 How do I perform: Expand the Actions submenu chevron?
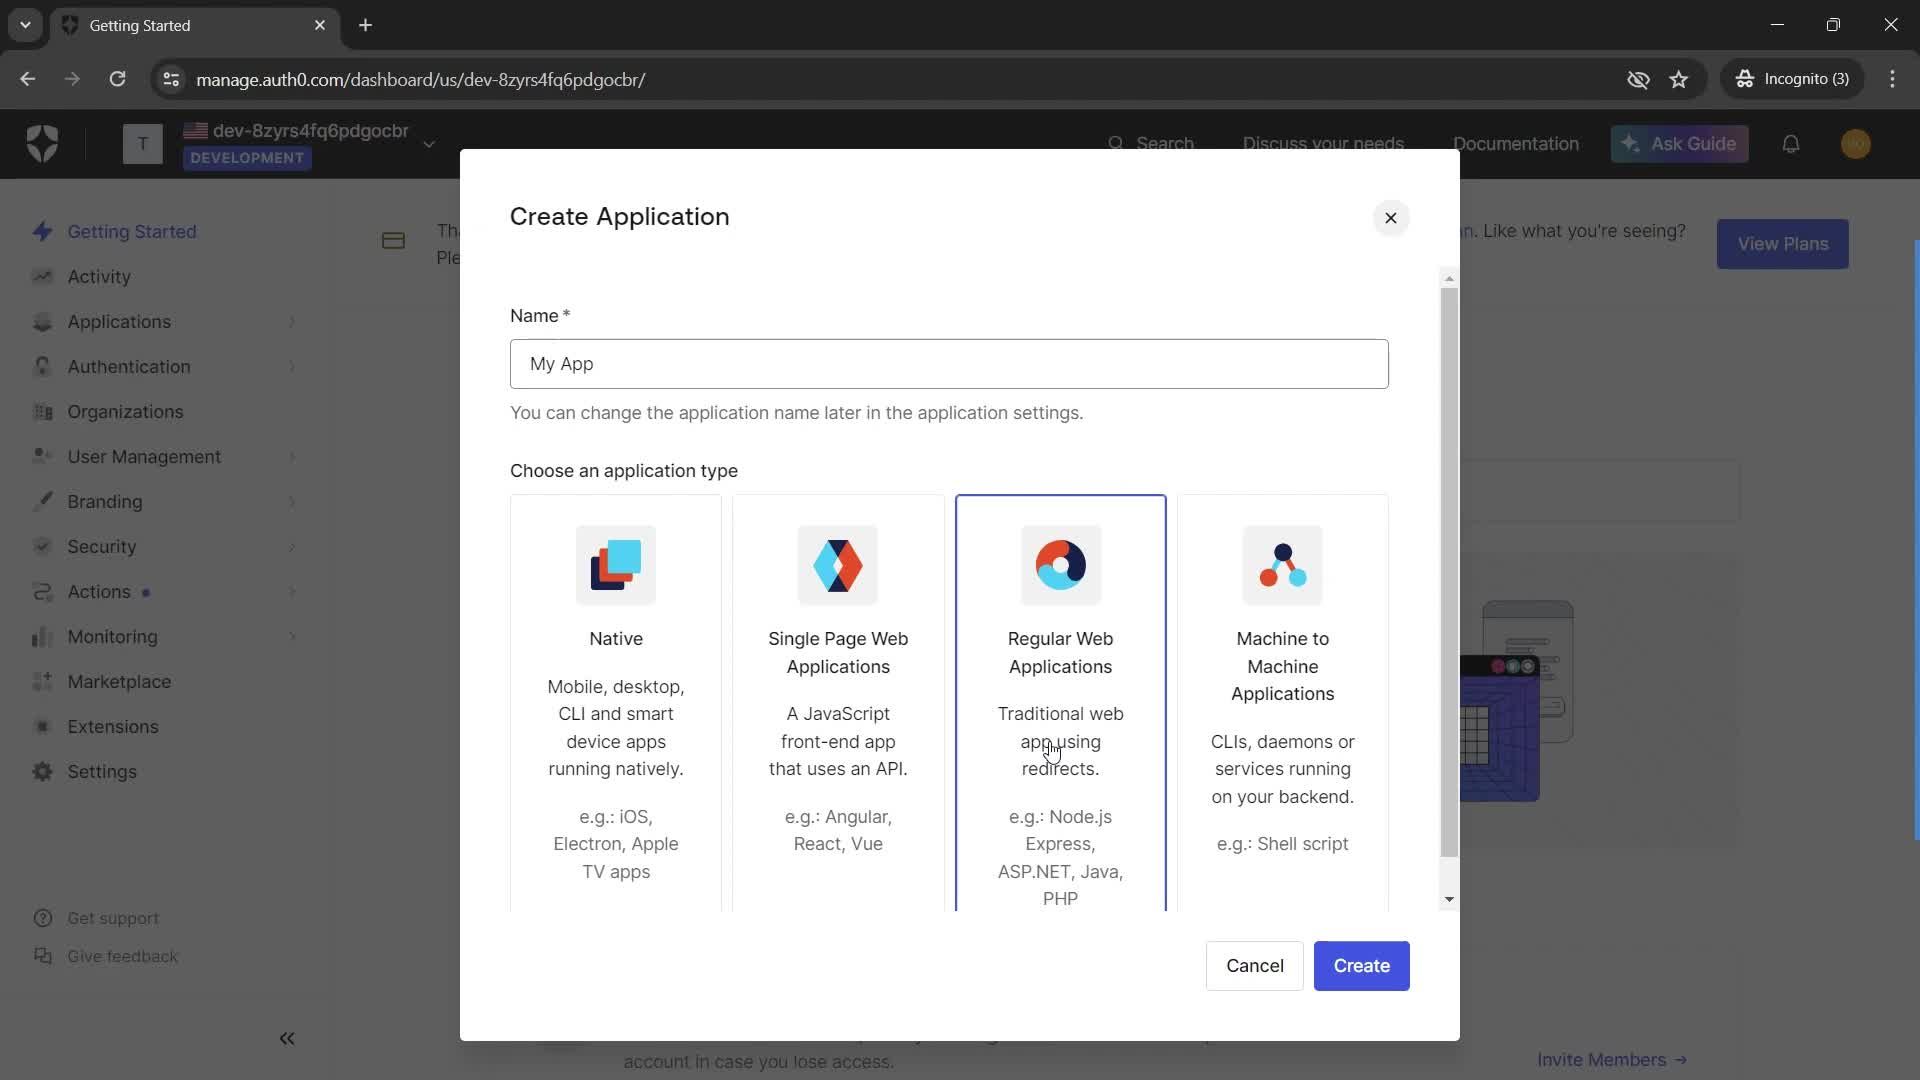[292, 592]
